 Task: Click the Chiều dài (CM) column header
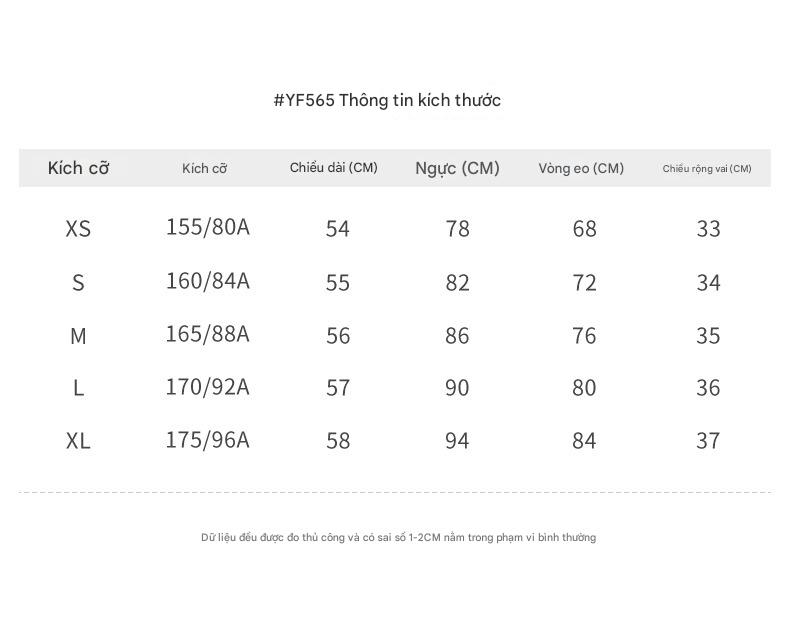334,168
